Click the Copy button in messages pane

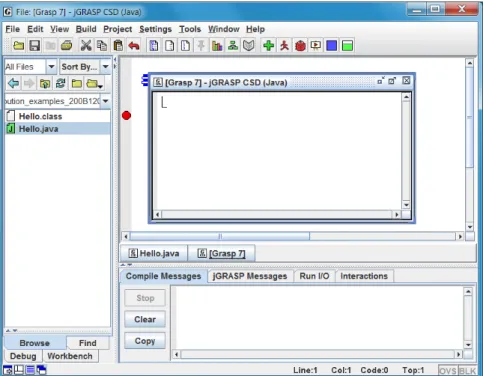click(145, 341)
